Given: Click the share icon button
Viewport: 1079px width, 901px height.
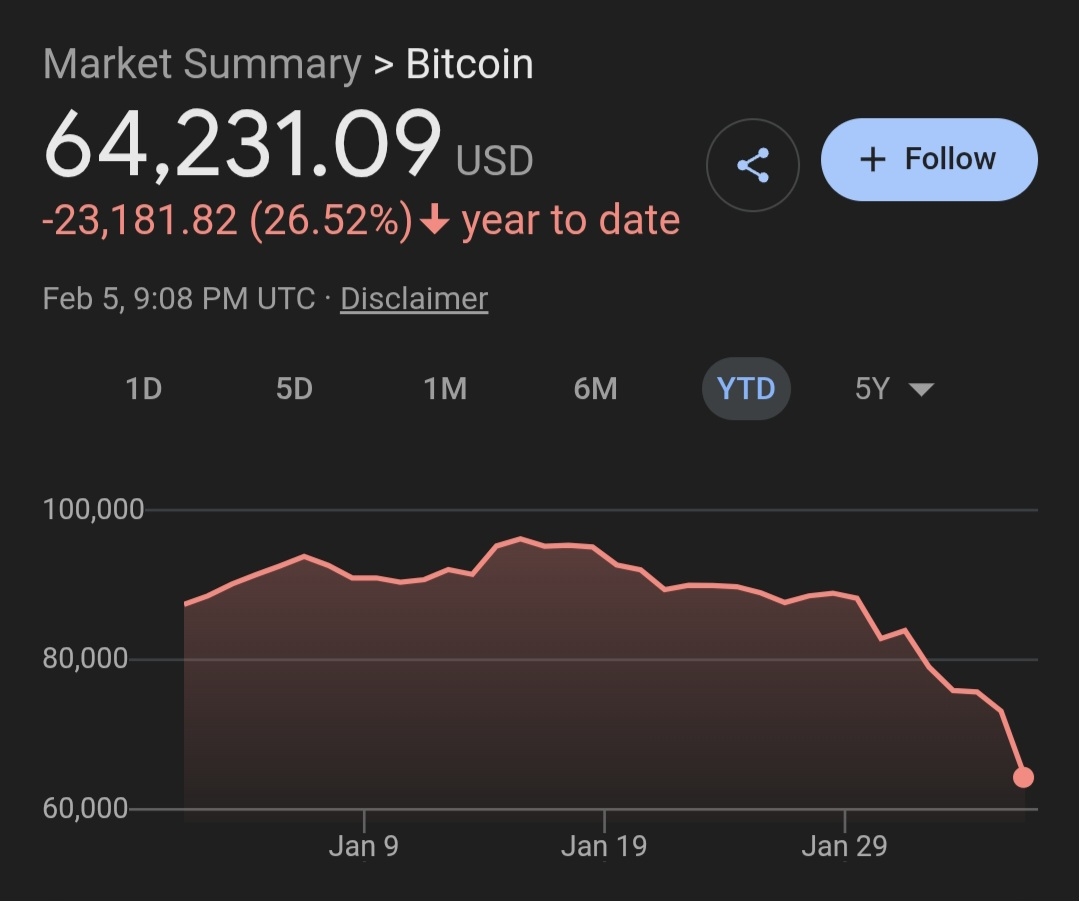Looking at the screenshot, I should point(752,165).
